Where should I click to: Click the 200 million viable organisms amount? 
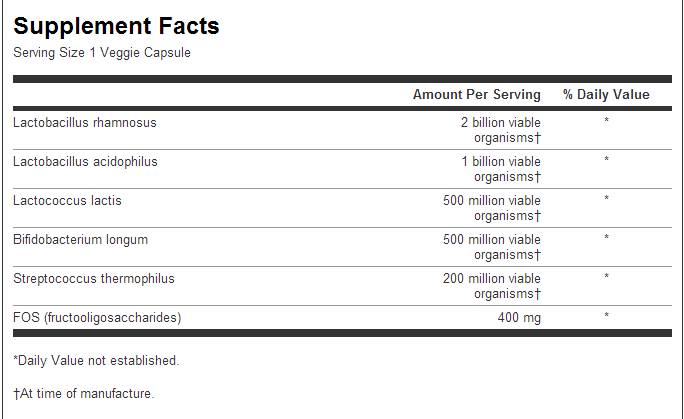pos(491,286)
